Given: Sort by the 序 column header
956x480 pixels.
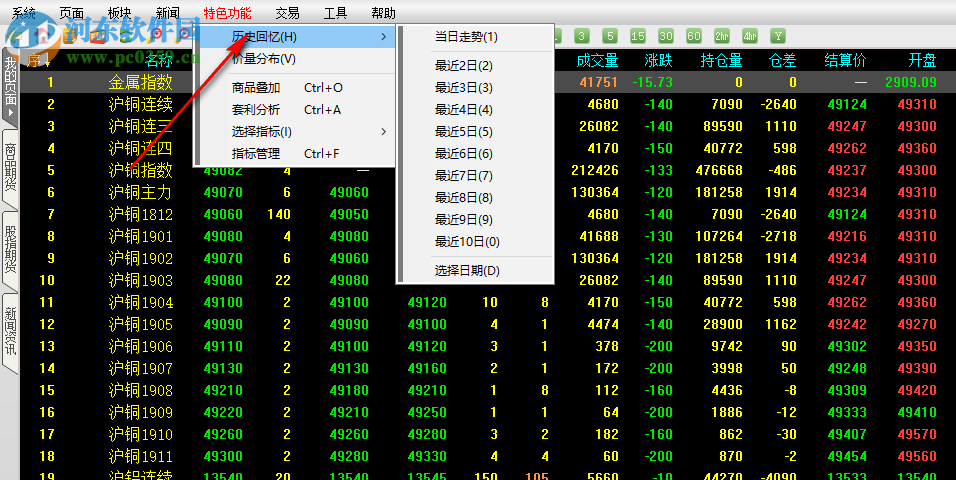Looking at the screenshot, I should [x=34, y=60].
